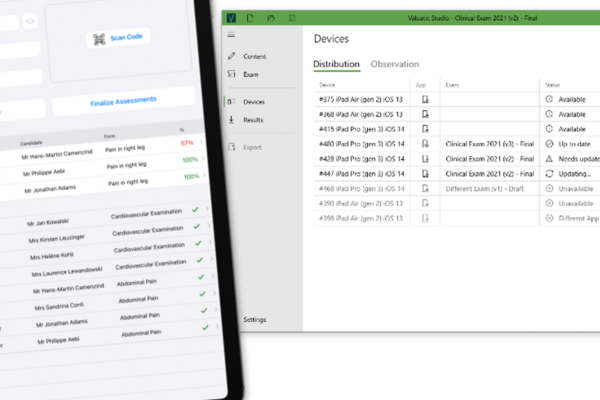Click the Up to date status check icon
This screenshot has height=400, width=600.
coord(549,144)
